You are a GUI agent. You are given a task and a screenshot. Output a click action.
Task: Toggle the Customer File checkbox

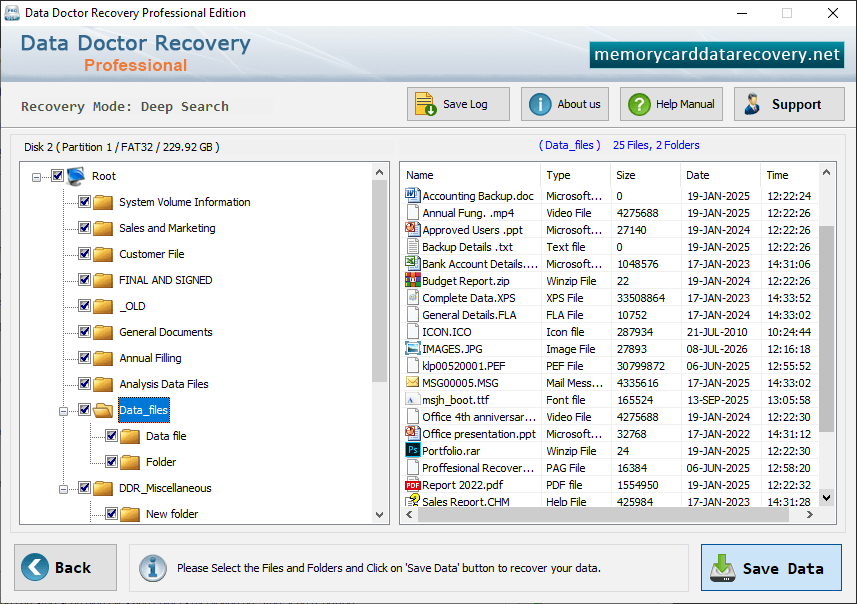point(84,254)
